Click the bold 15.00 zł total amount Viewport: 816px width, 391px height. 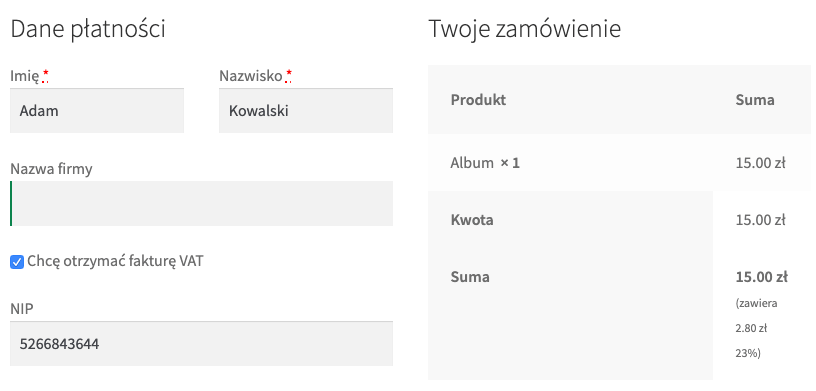tap(761, 277)
